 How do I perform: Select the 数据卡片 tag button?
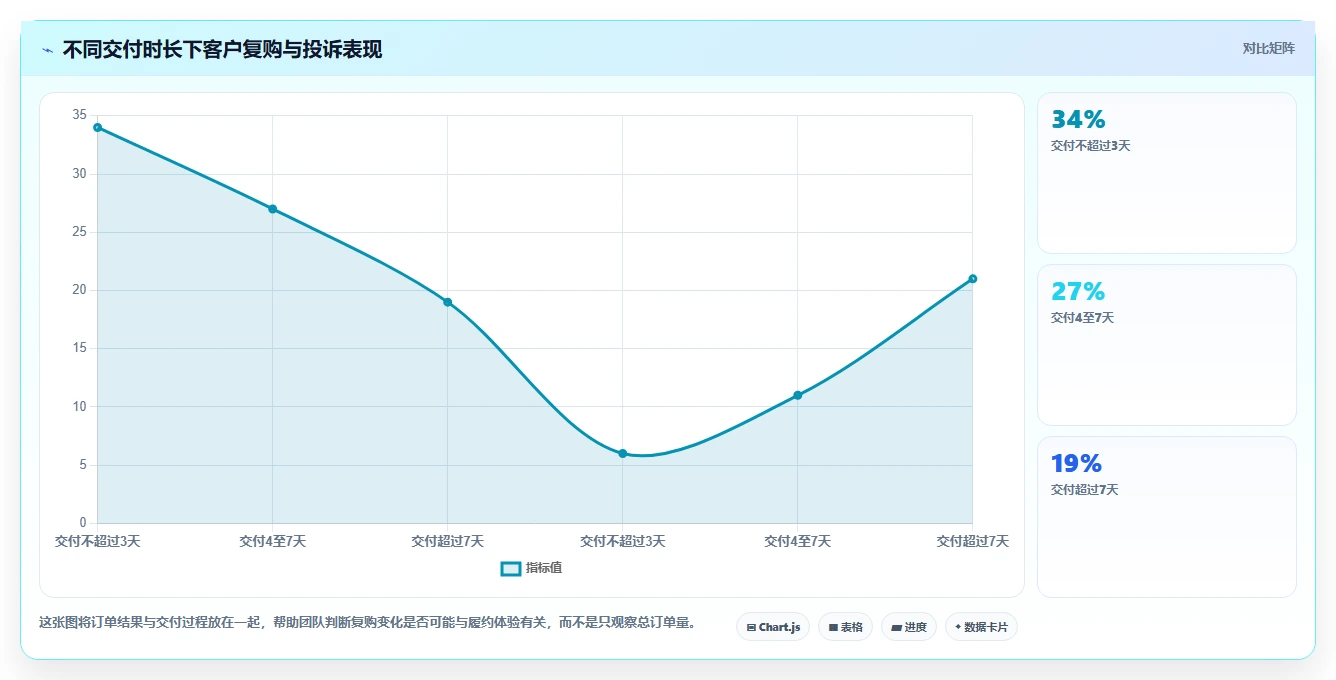point(981,627)
